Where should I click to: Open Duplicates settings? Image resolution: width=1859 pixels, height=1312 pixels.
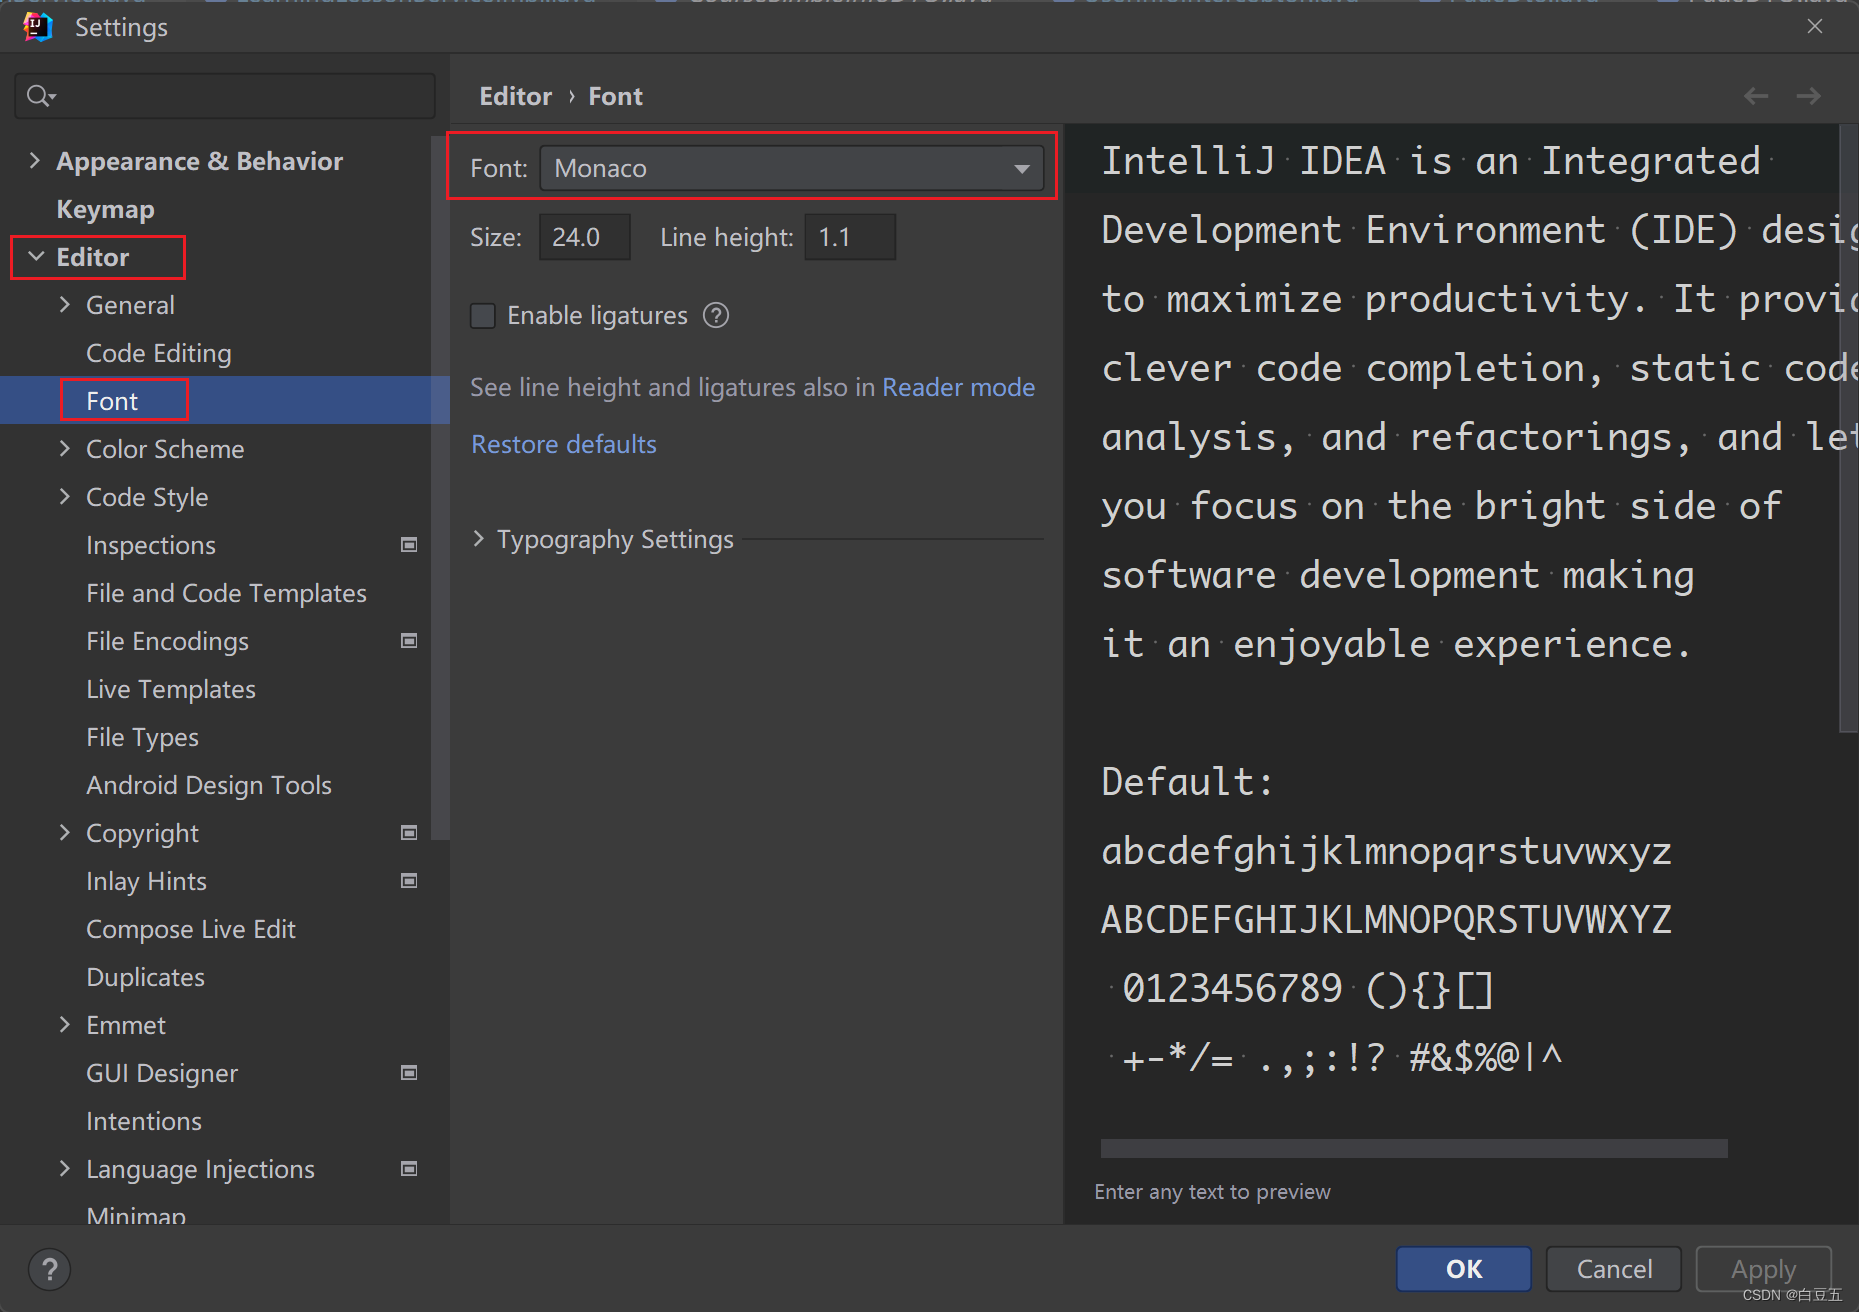coord(145,977)
